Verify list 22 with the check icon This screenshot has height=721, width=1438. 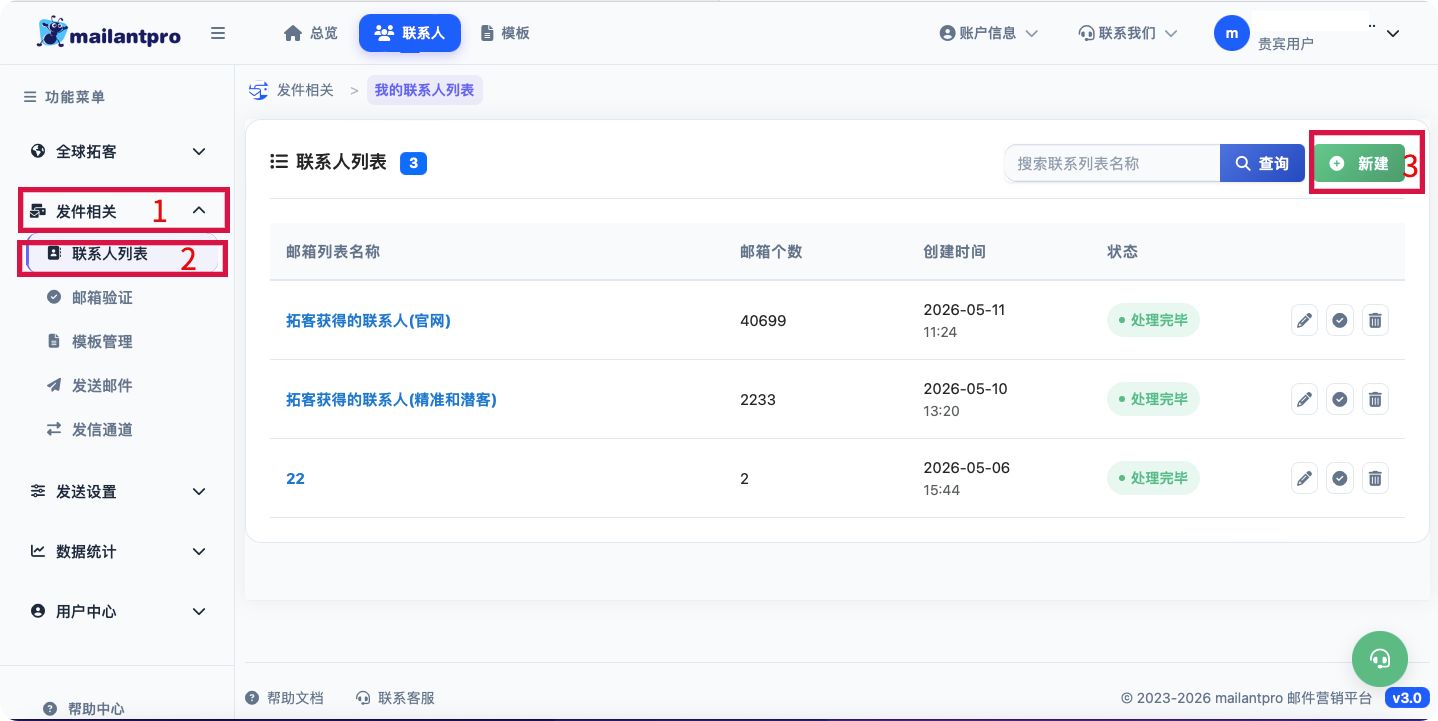1340,478
